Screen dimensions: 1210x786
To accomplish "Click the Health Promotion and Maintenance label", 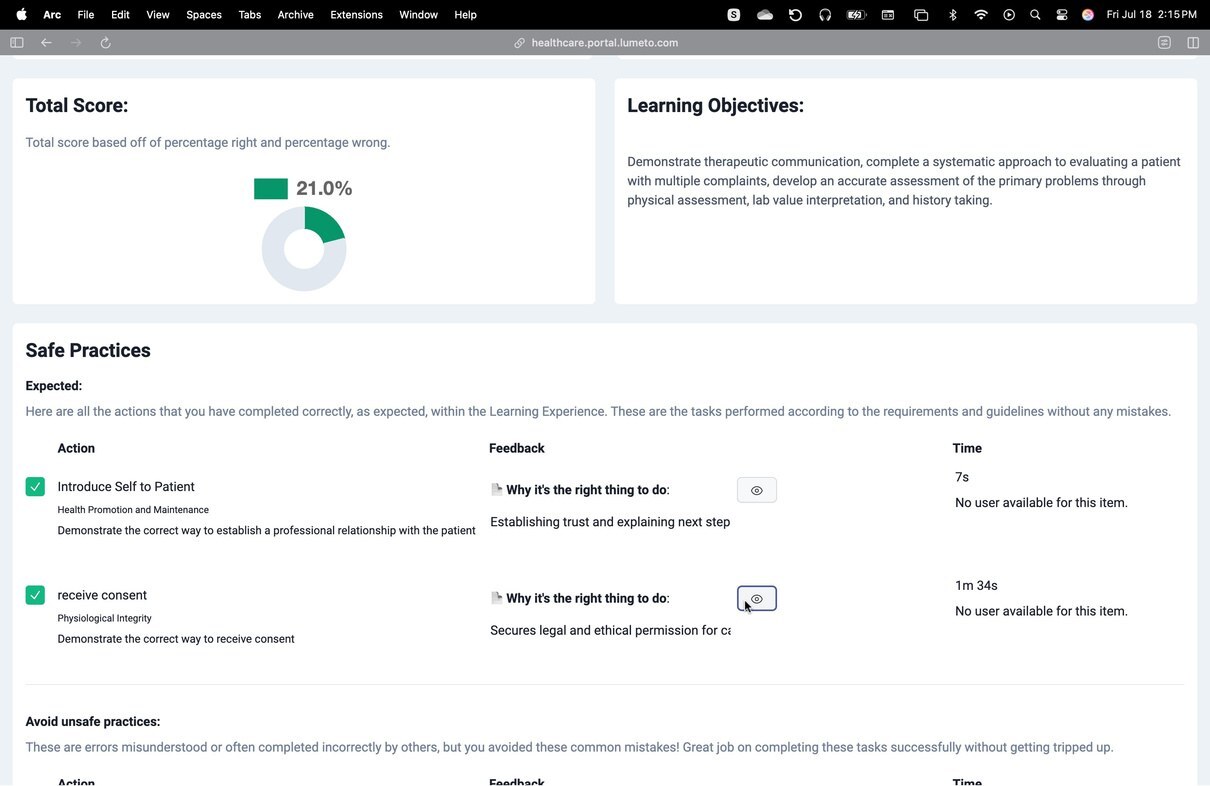I will (x=133, y=510).
